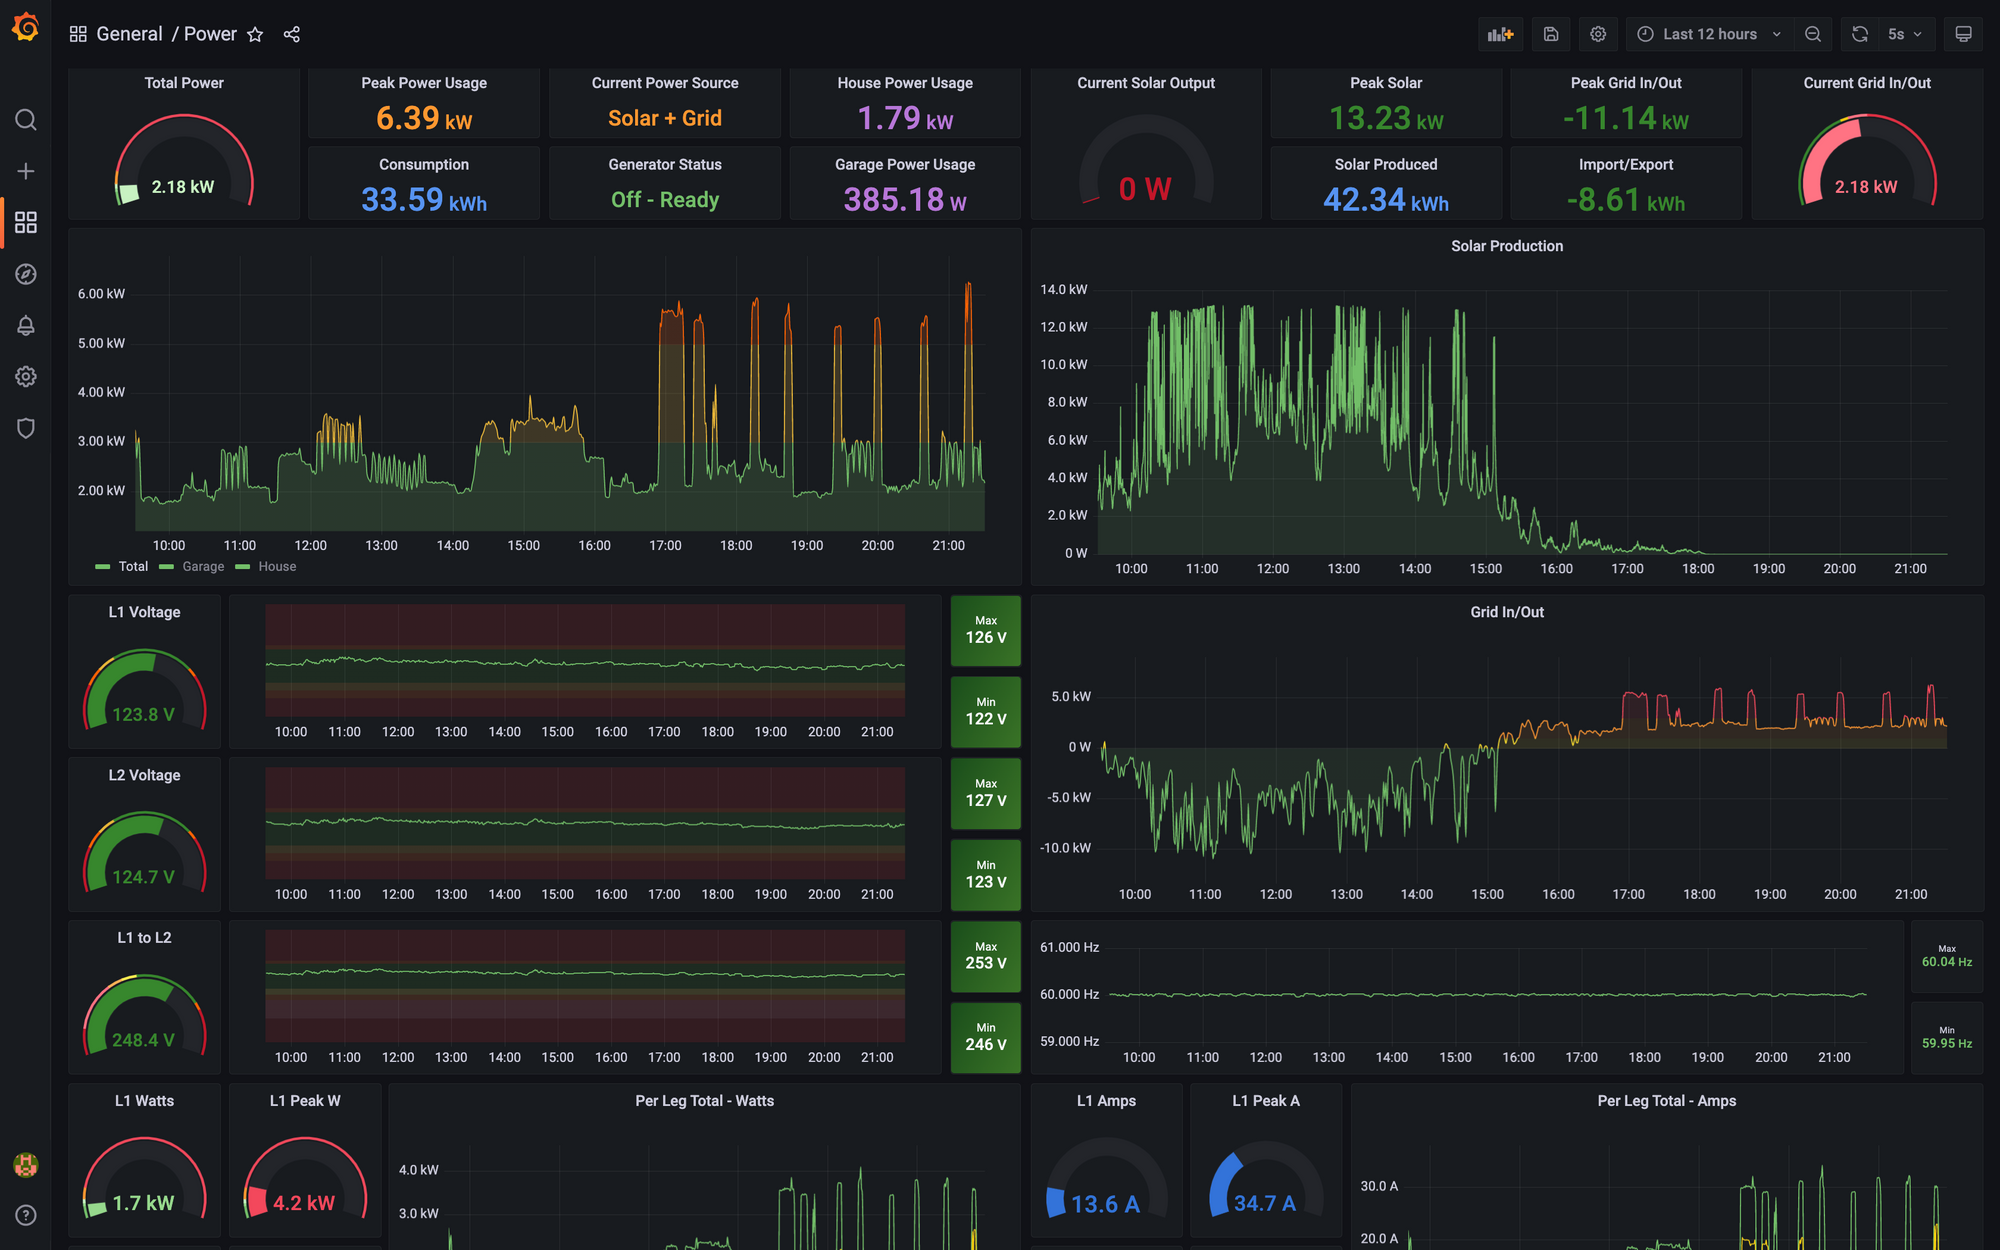
Task: Click the bar chart view icon
Action: point(1500,35)
